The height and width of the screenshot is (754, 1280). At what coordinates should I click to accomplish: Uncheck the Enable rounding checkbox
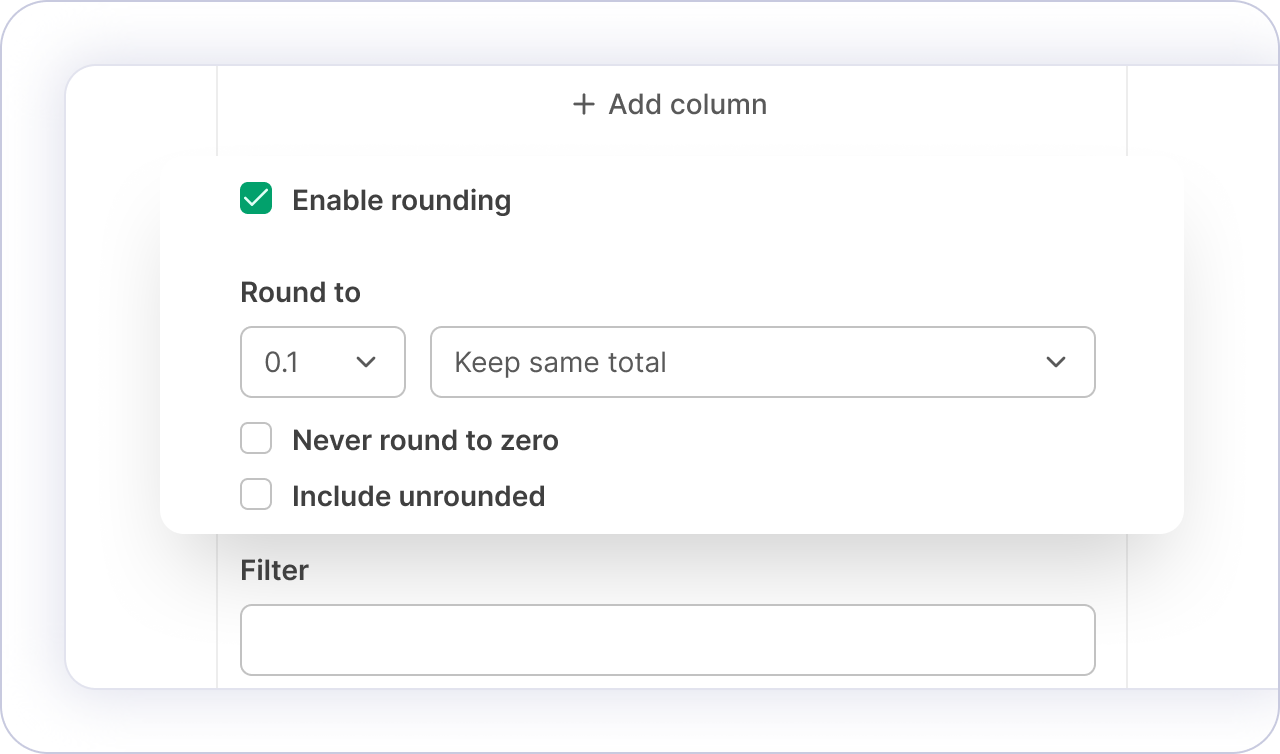tap(256, 199)
